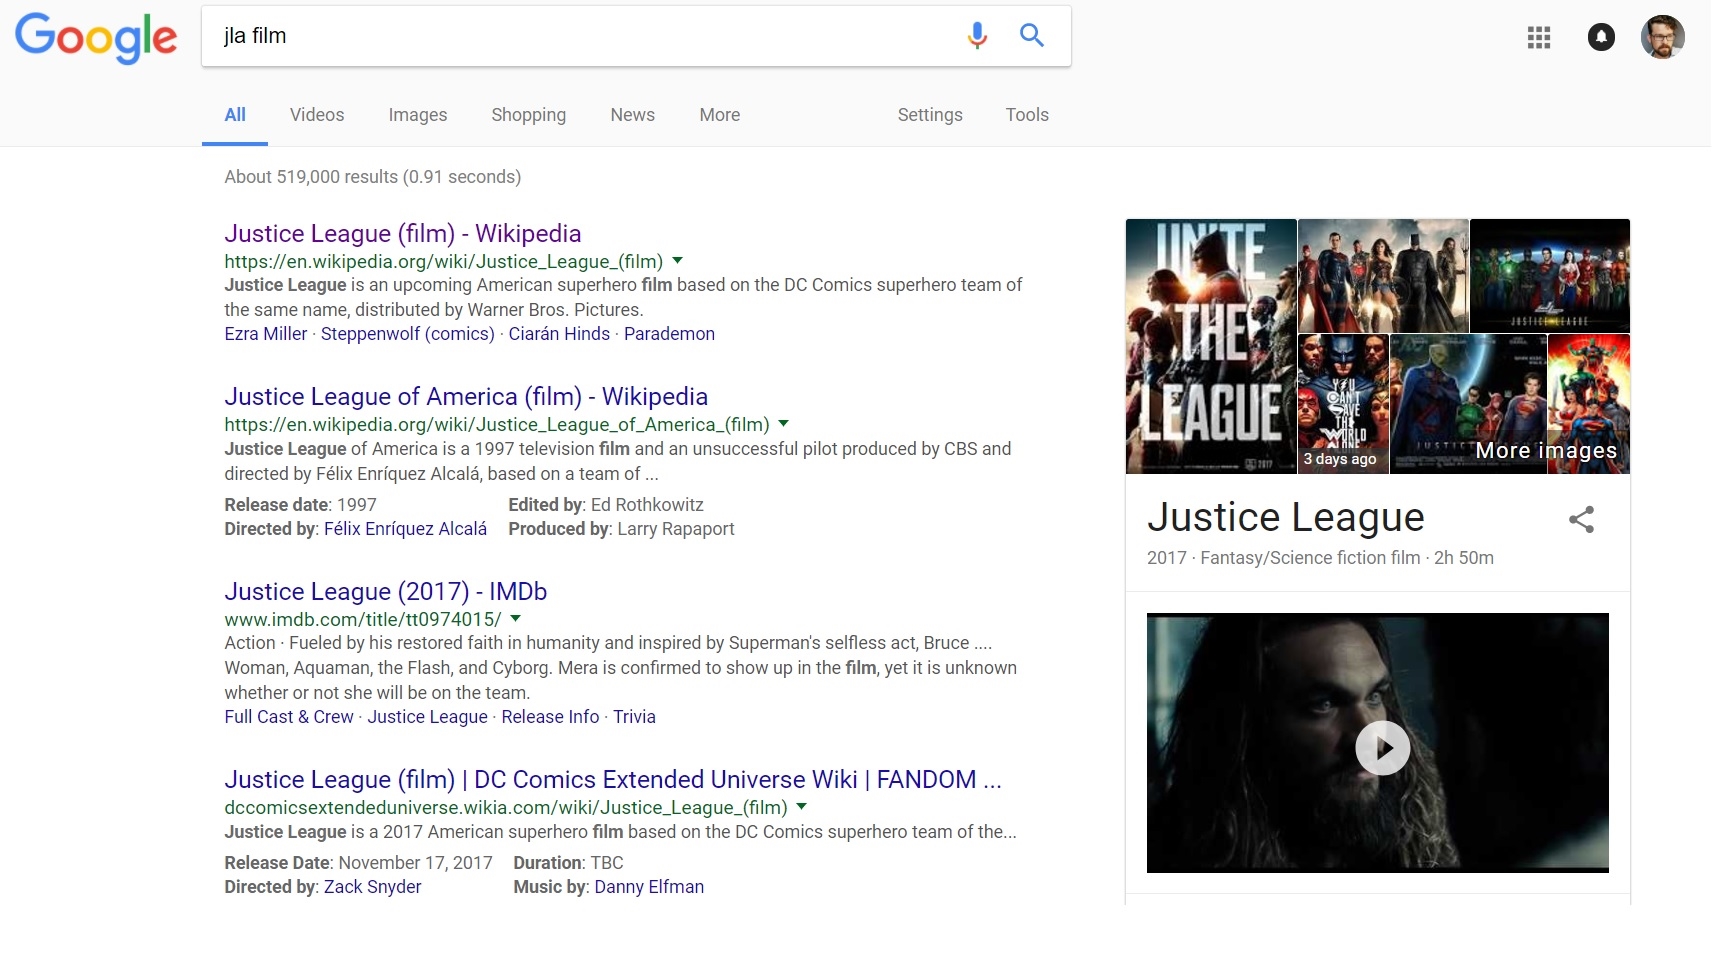
Task: Open IMDb Release Info sitelink
Action: [x=550, y=717]
